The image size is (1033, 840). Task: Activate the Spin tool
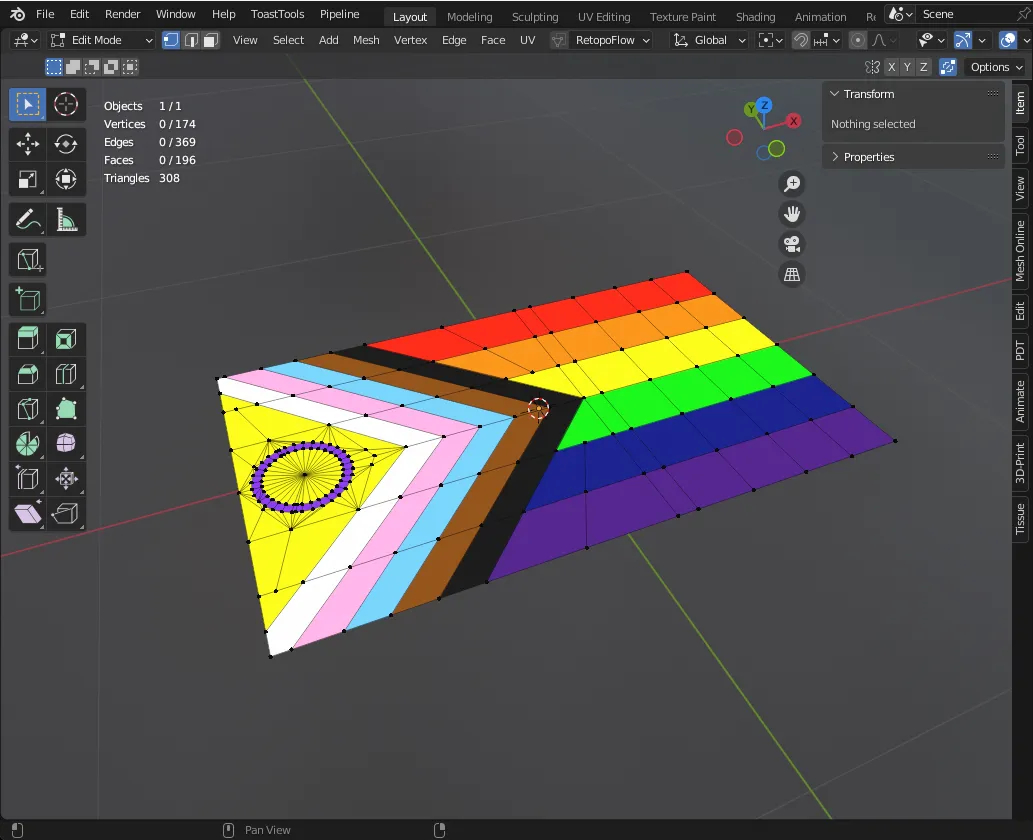tap(28, 444)
